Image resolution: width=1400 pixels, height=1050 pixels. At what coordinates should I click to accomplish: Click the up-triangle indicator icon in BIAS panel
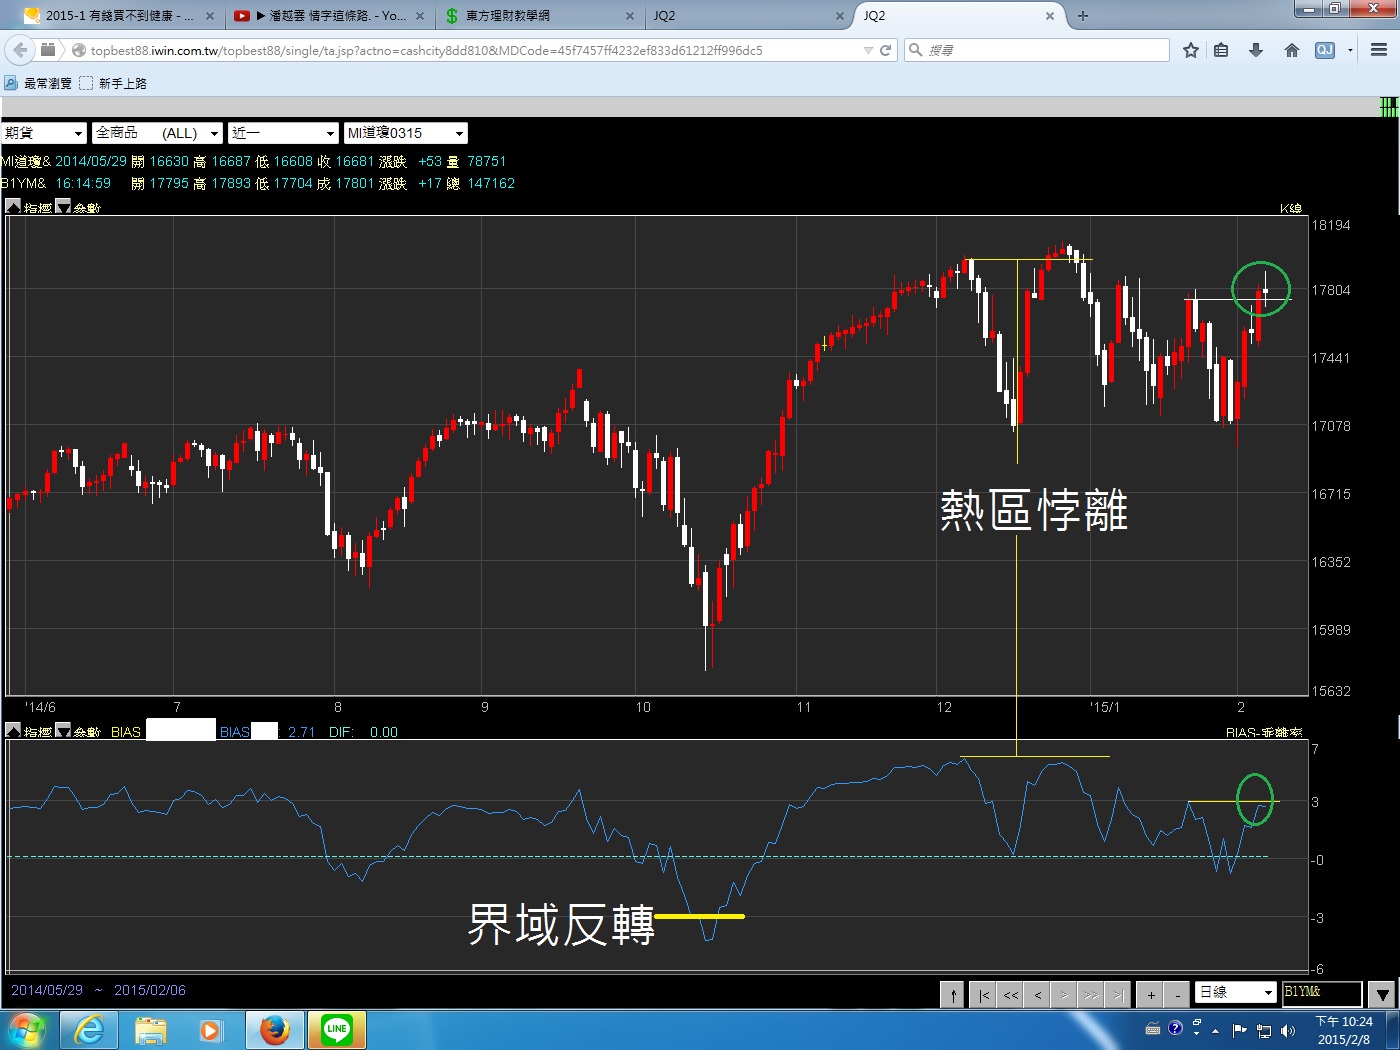(x=13, y=731)
